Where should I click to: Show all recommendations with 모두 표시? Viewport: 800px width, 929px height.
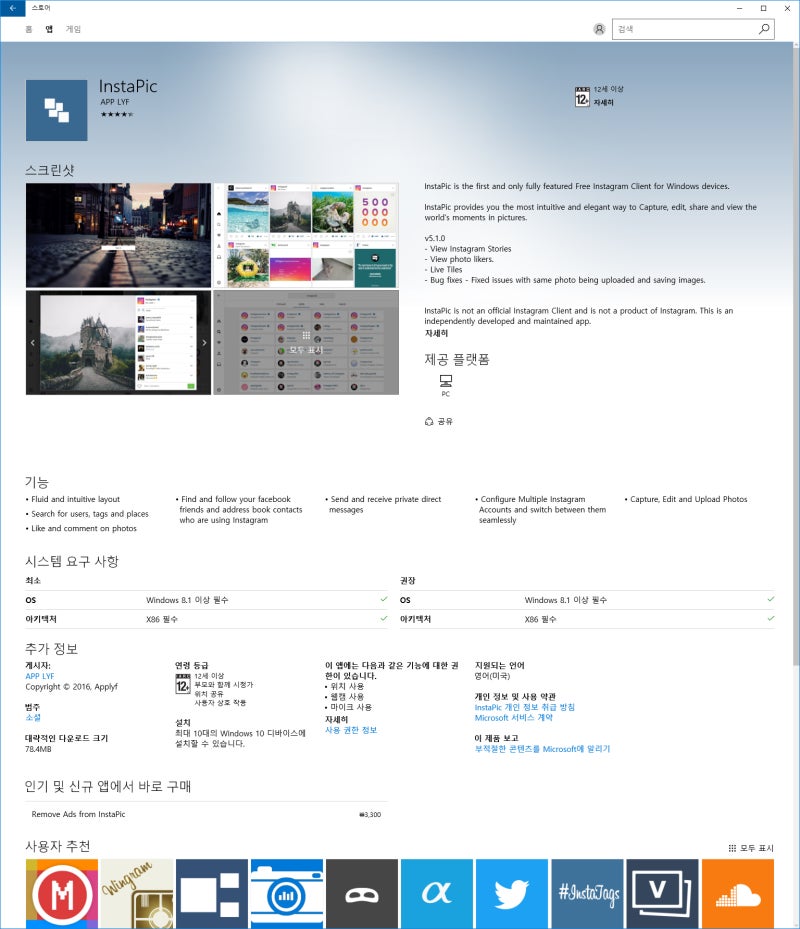coord(751,848)
